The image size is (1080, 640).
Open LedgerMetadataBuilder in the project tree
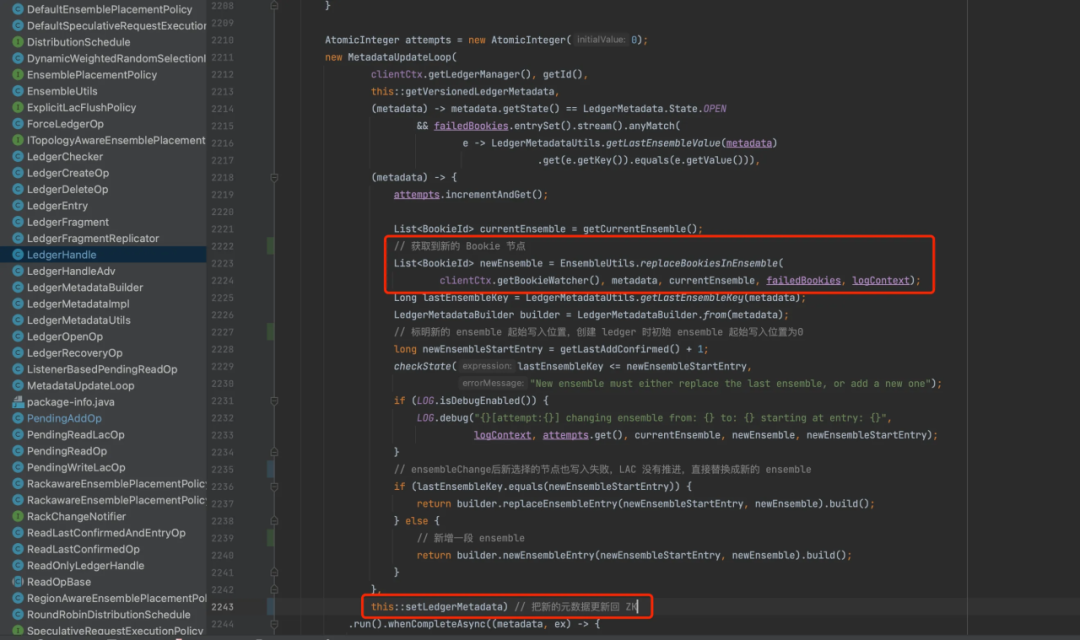85,287
